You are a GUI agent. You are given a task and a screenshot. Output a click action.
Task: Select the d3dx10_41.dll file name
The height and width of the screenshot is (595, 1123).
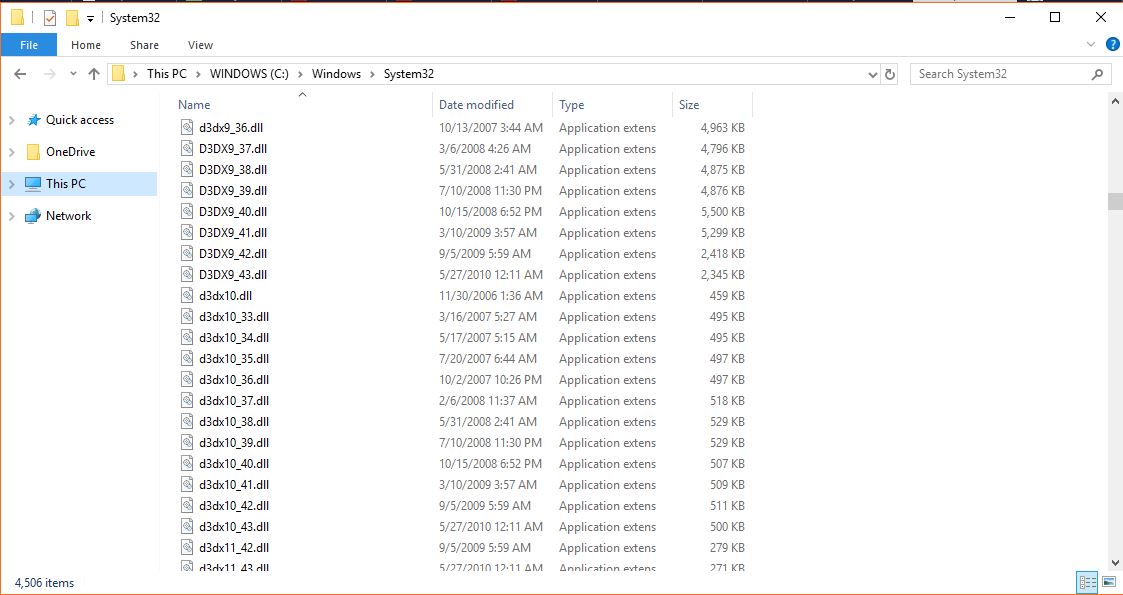point(233,485)
